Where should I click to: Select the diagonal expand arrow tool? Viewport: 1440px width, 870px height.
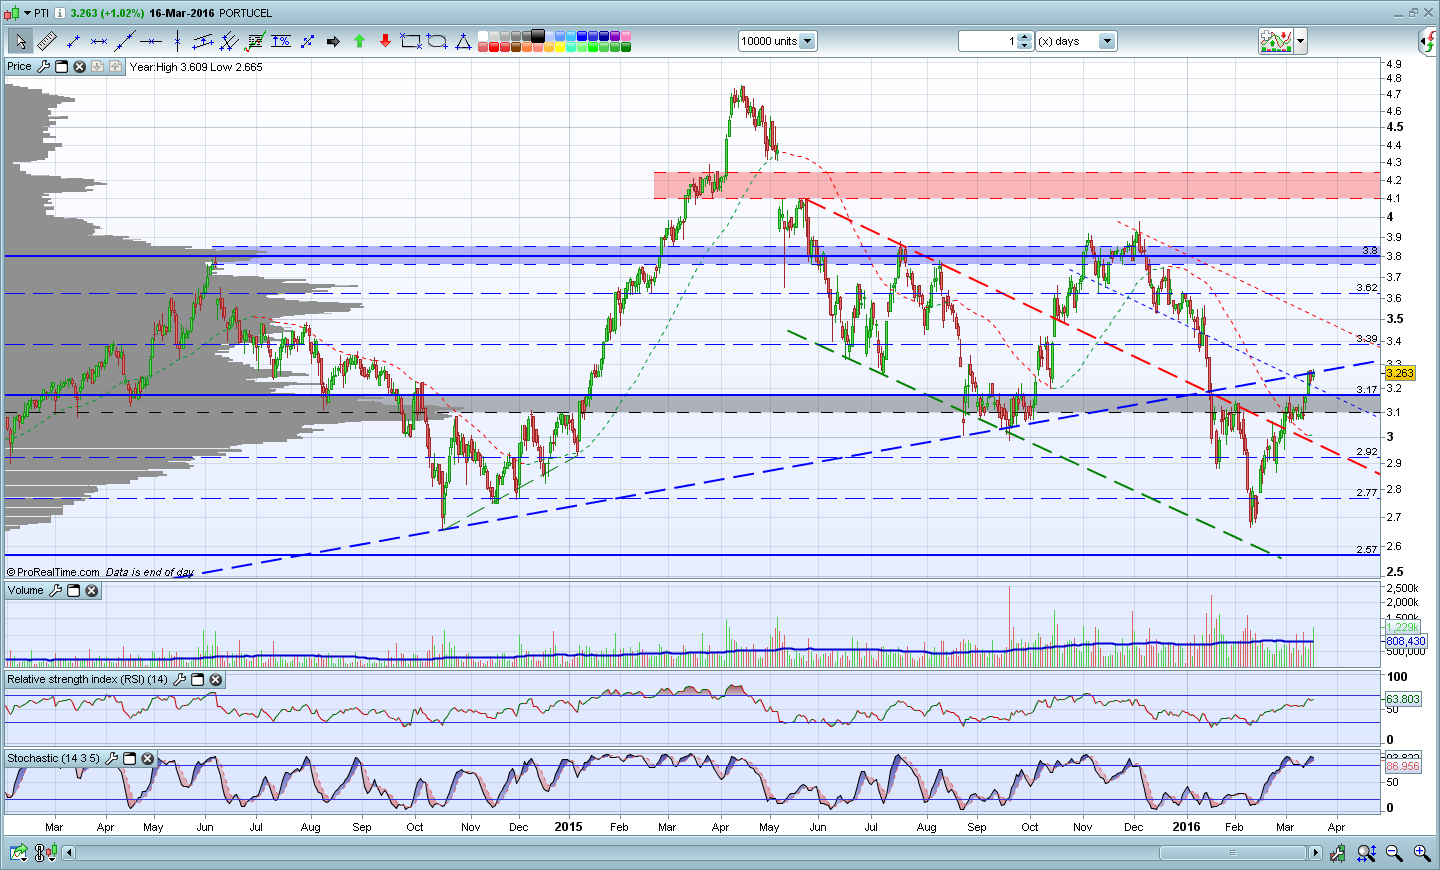click(x=307, y=41)
